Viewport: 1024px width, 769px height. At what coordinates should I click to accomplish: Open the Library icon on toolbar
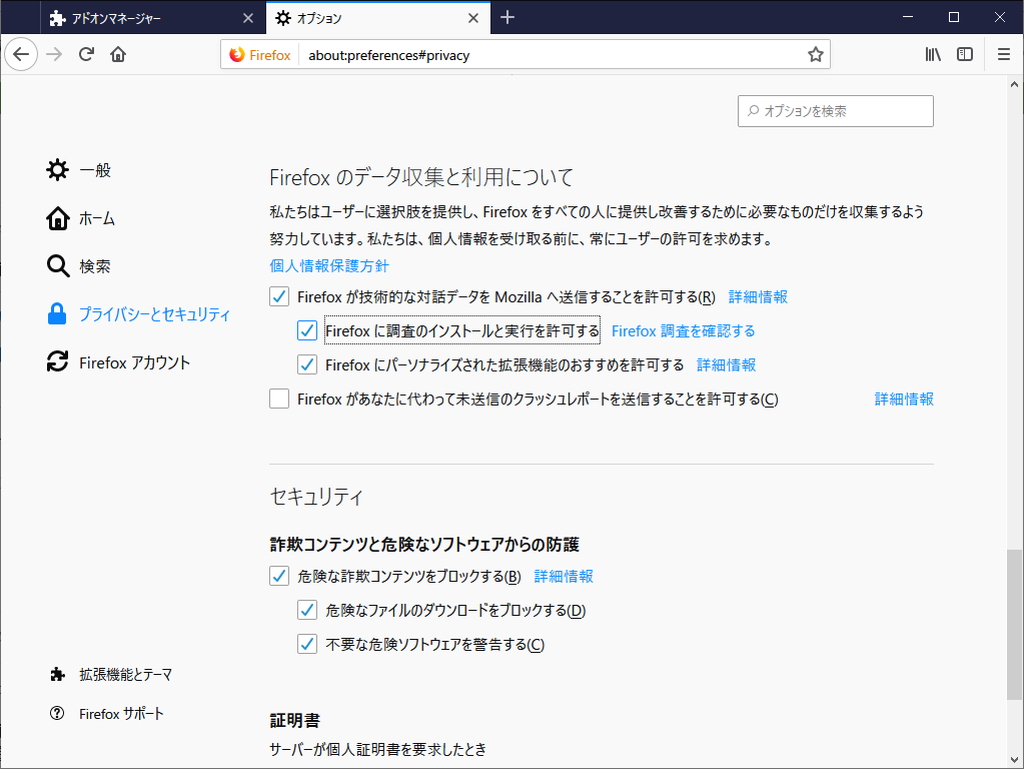932,54
